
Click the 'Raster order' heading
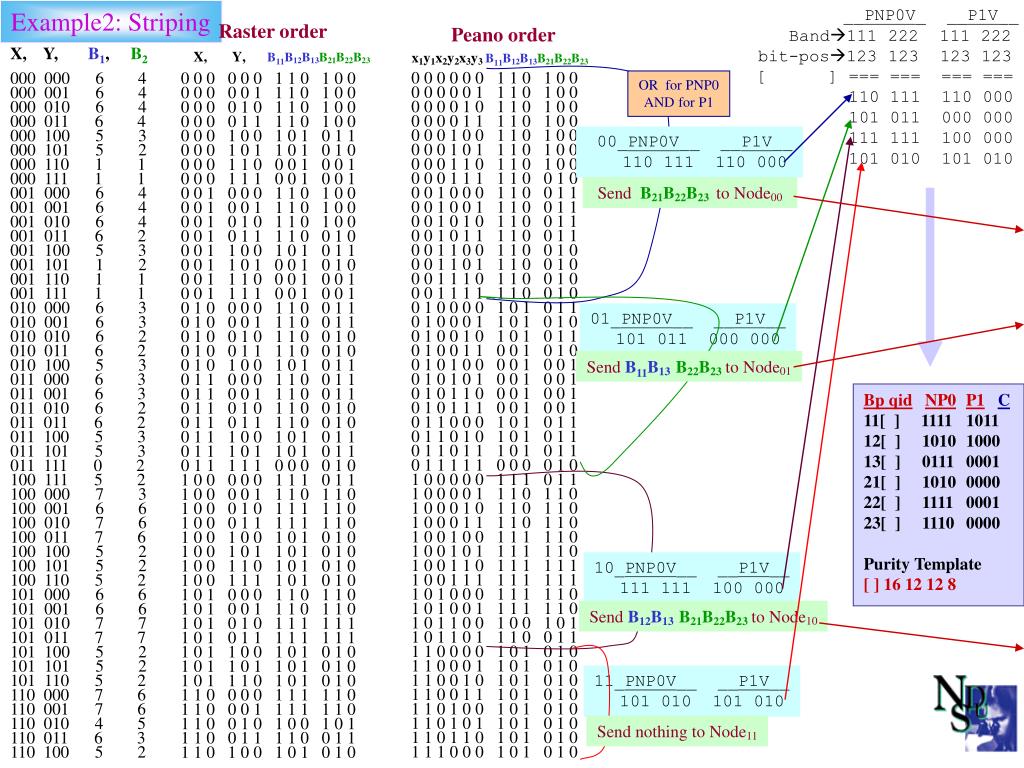coord(273,31)
